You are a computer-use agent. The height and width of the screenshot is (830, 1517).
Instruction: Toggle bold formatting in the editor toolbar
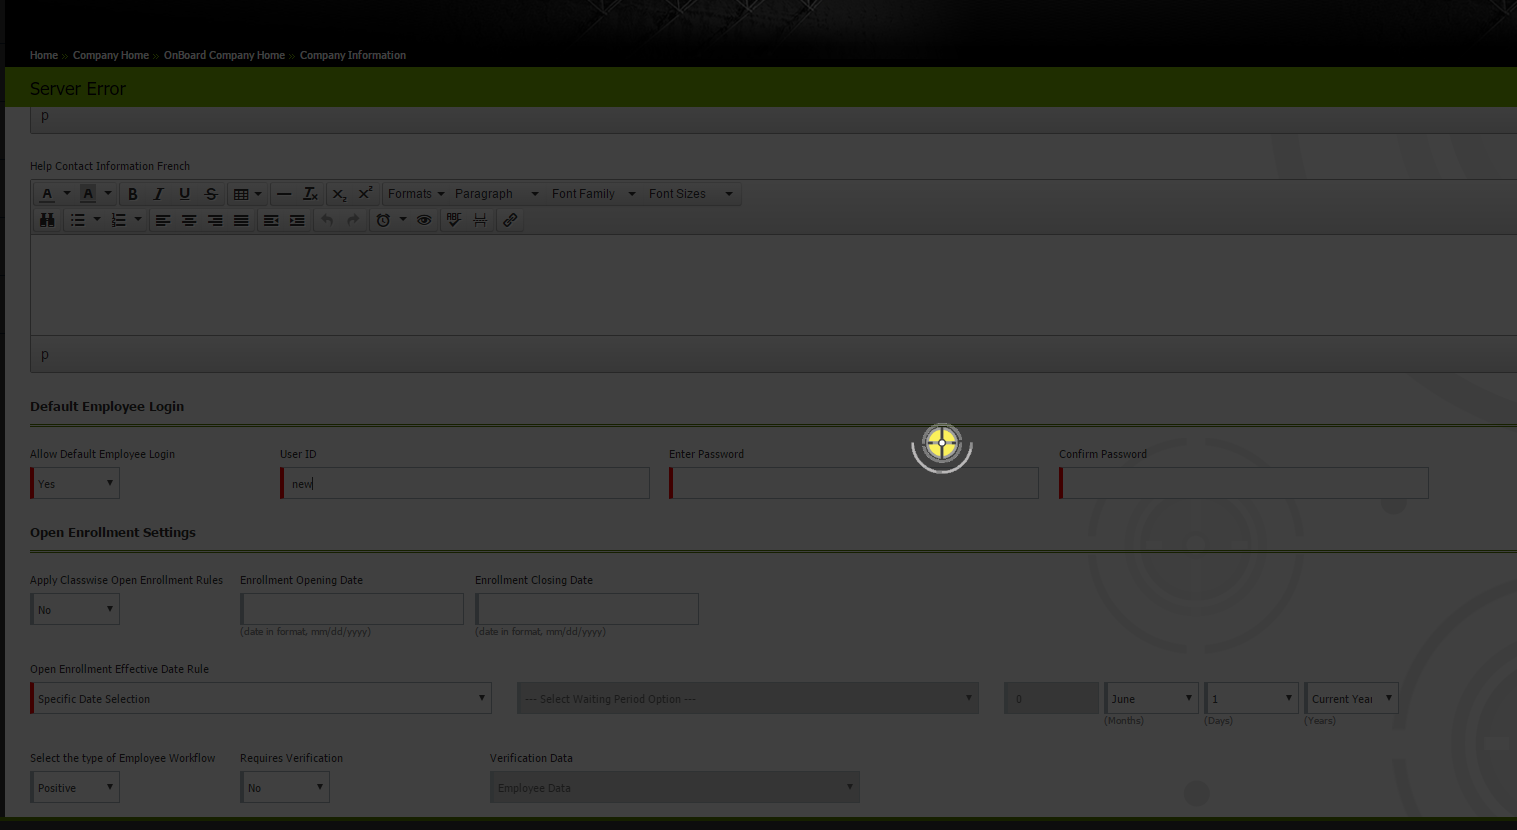[132, 194]
